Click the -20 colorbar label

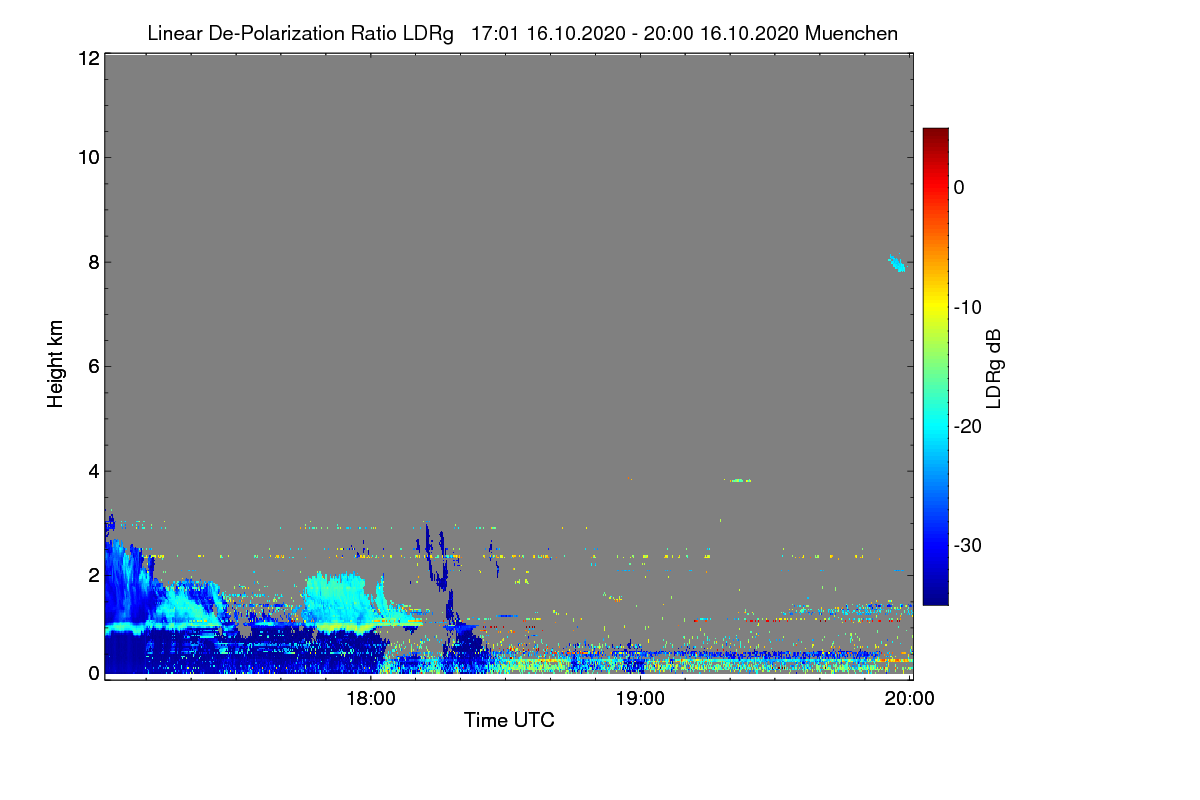pos(967,426)
